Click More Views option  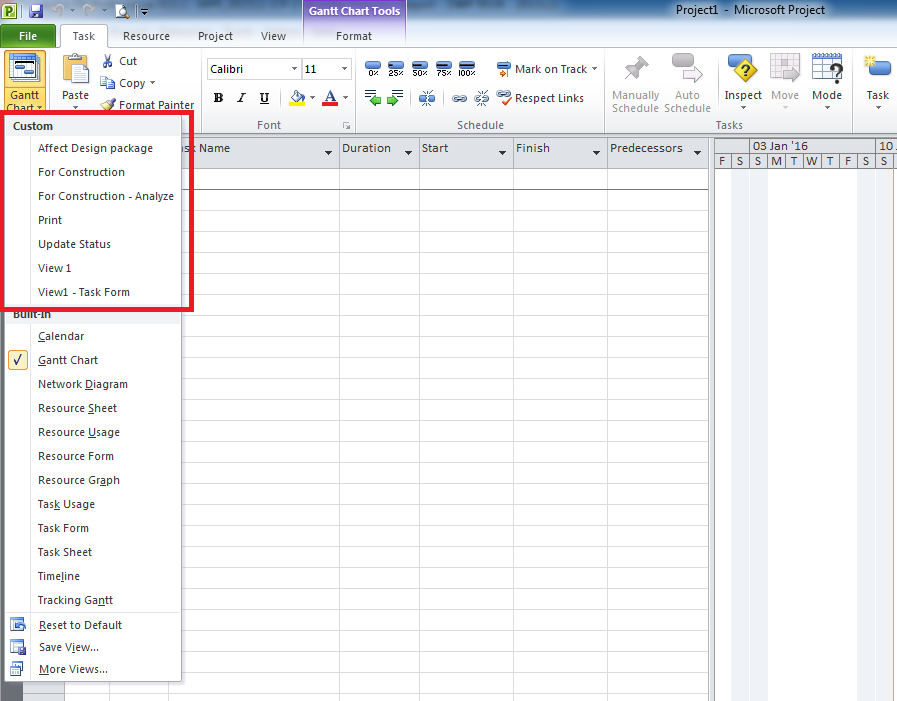click(x=70, y=669)
